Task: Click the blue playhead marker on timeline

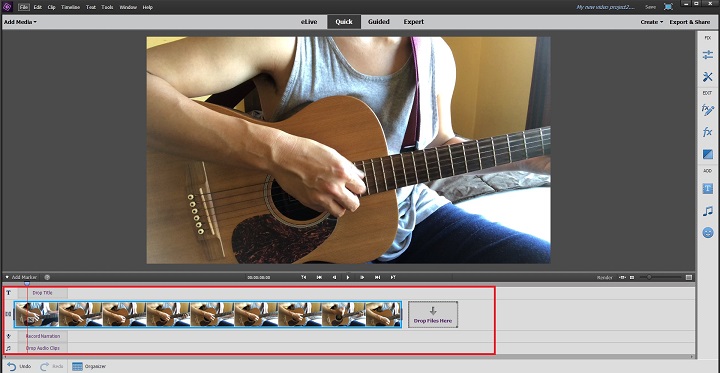Action: coord(27,284)
